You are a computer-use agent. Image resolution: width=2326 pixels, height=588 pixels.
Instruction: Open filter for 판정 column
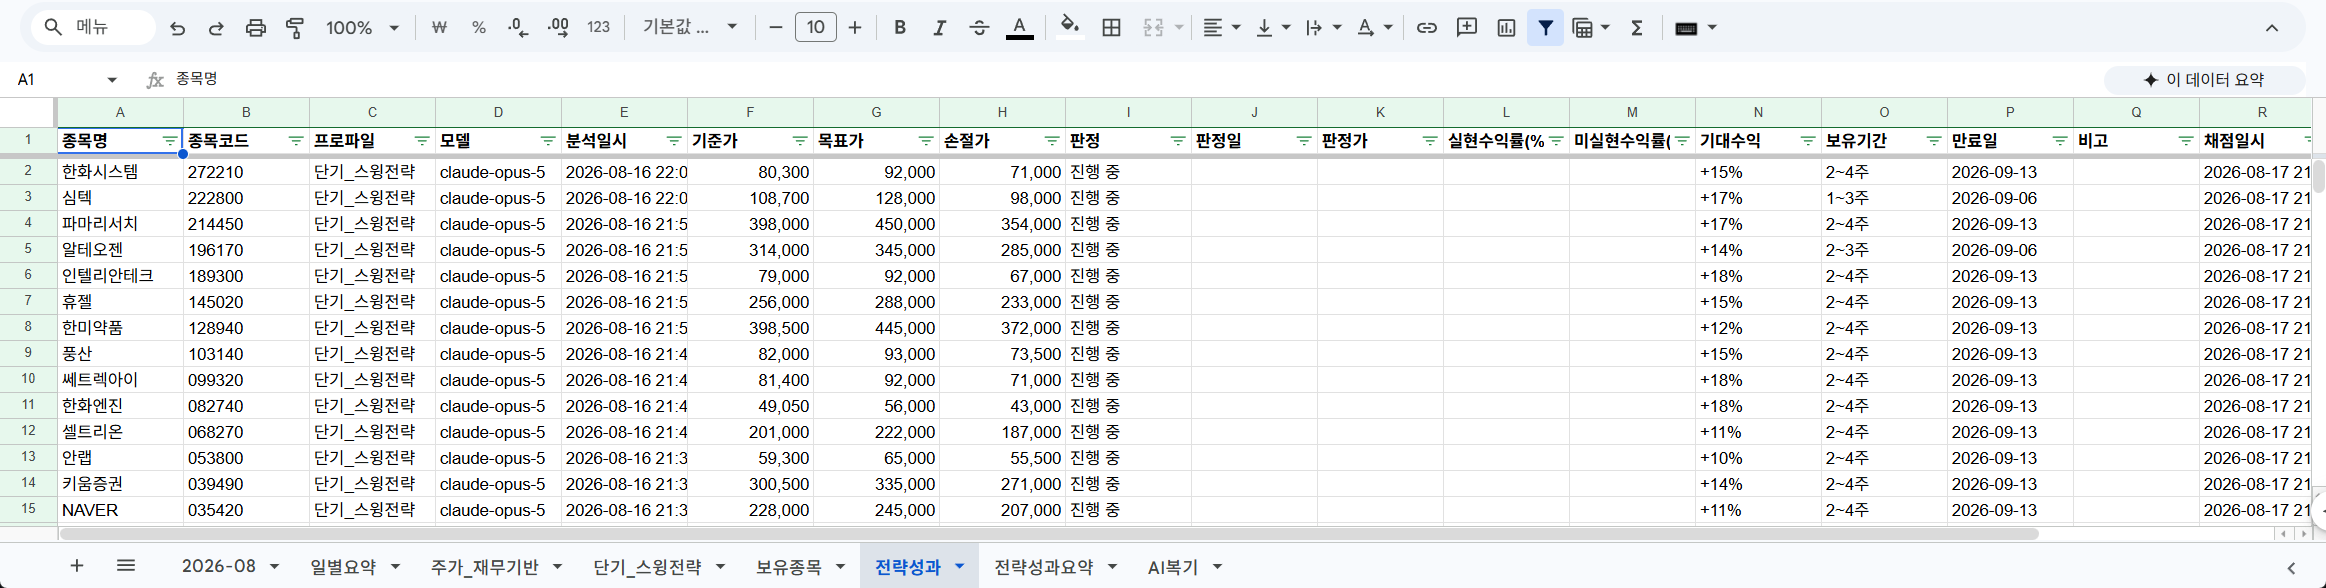(x=1178, y=141)
